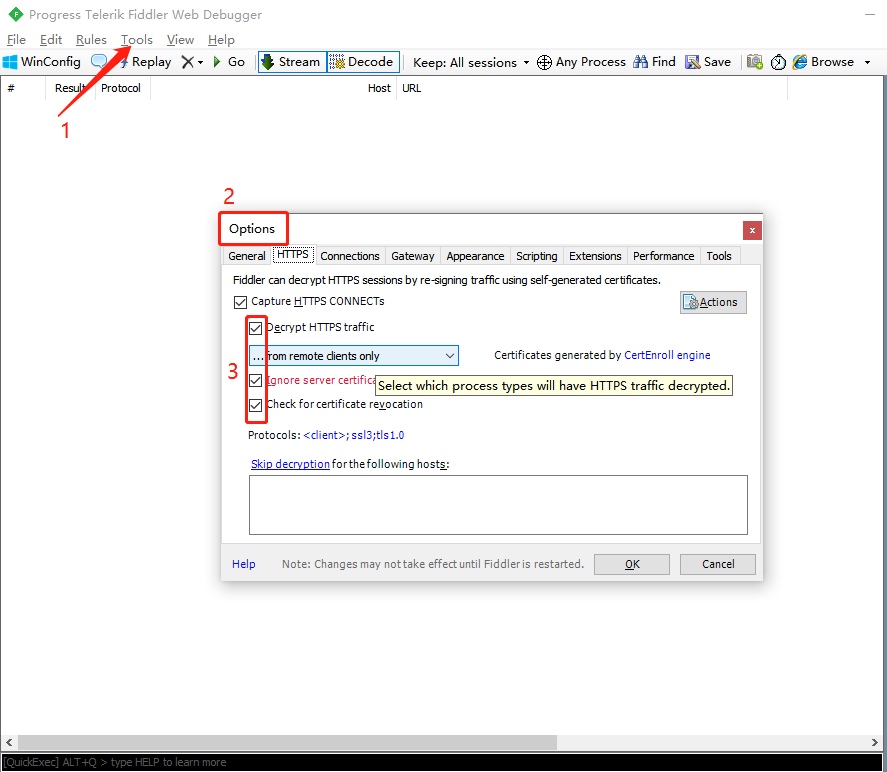The height and width of the screenshot is (772, 887).
Task: Click the Actions button
Action: pos(713,302)
